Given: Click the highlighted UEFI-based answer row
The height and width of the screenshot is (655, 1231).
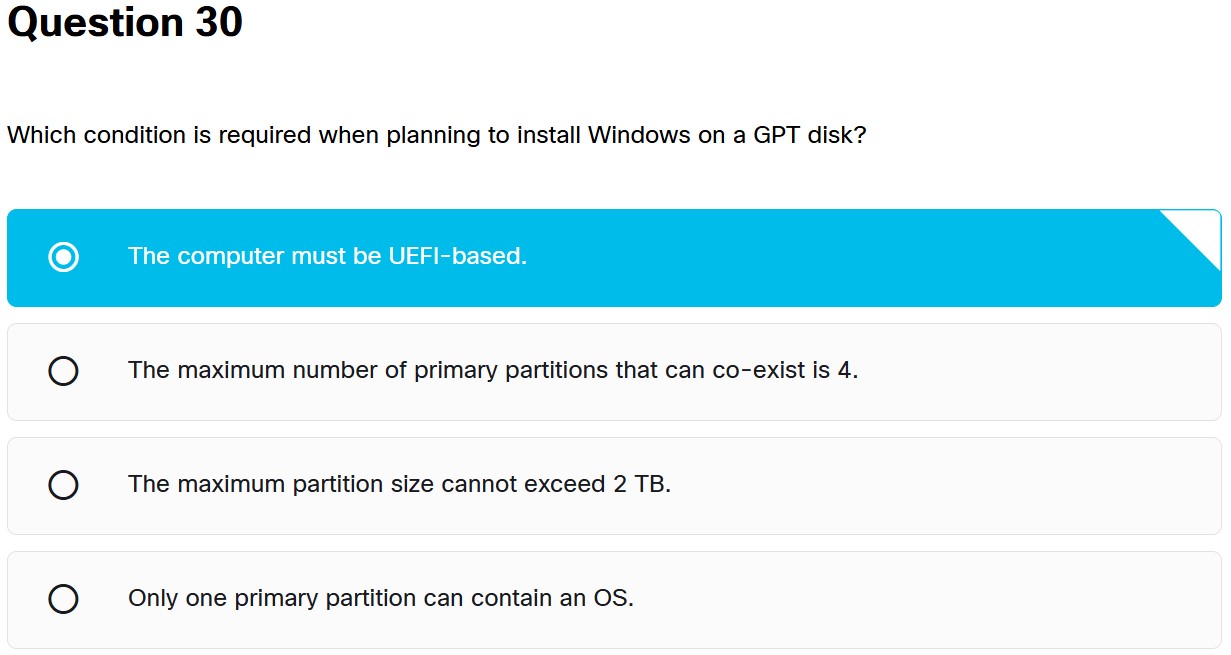Looking at the screenshot, I should click(600, 257).
